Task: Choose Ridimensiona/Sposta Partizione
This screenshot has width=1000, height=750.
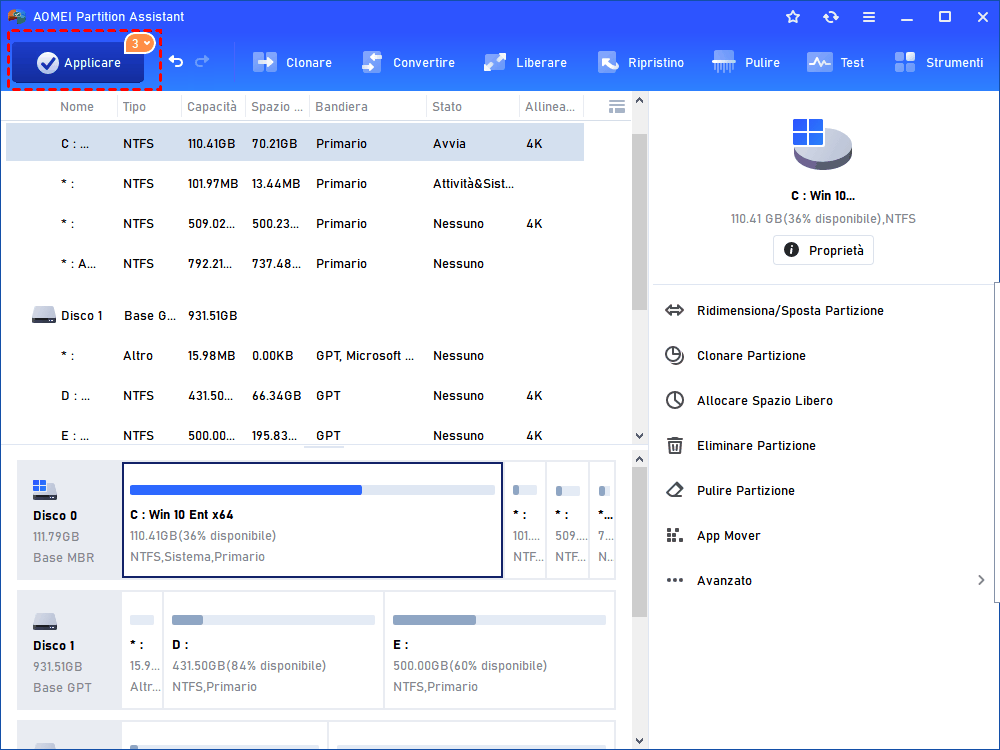Action: coord(790,311)
